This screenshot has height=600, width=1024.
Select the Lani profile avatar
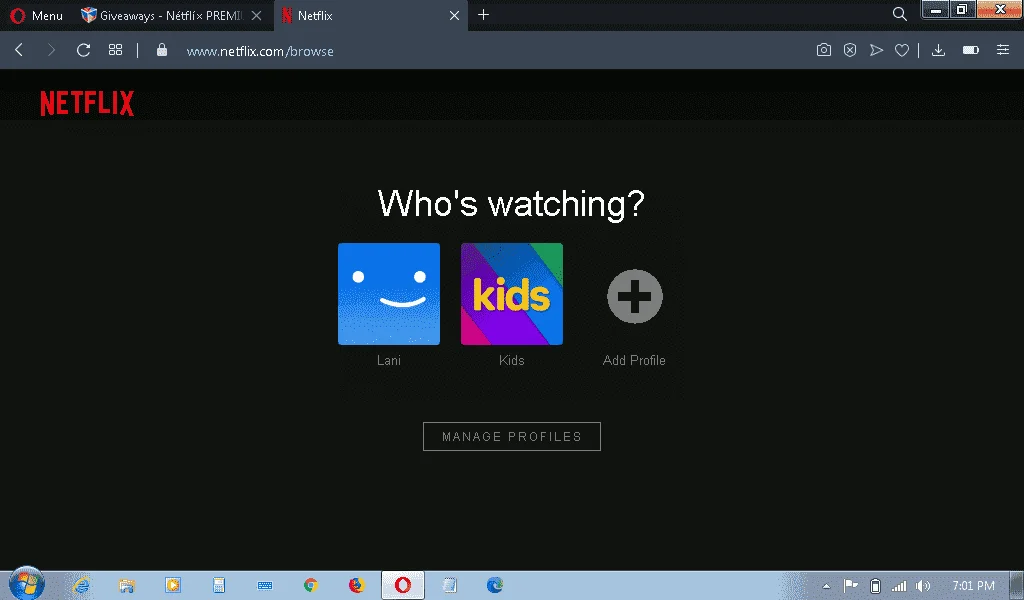pos(389,294)
